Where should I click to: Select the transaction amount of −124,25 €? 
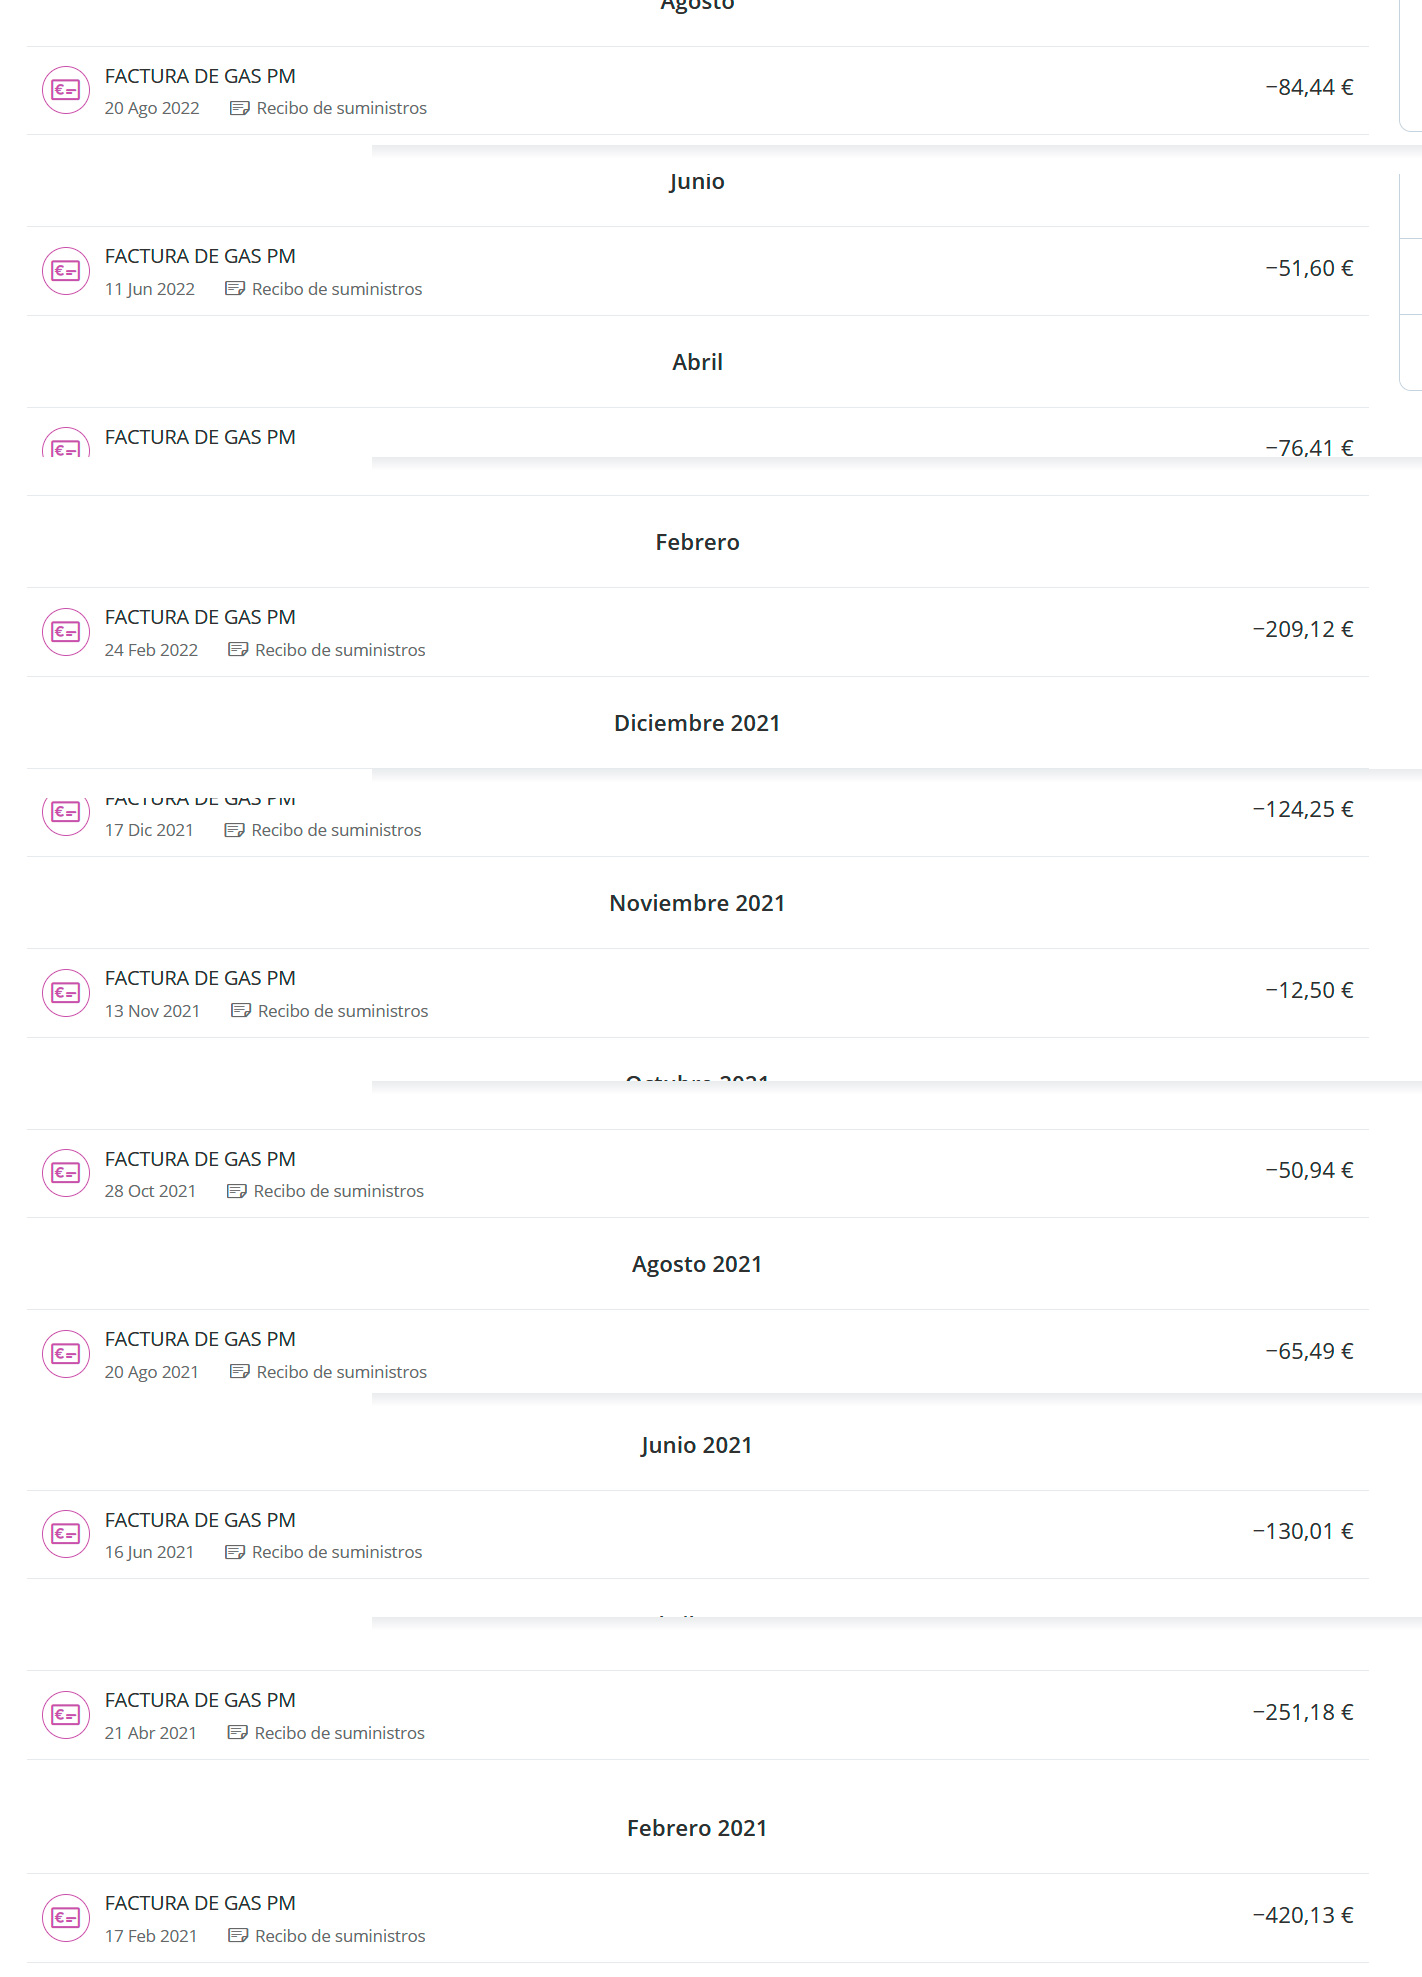coord(1303,809)
